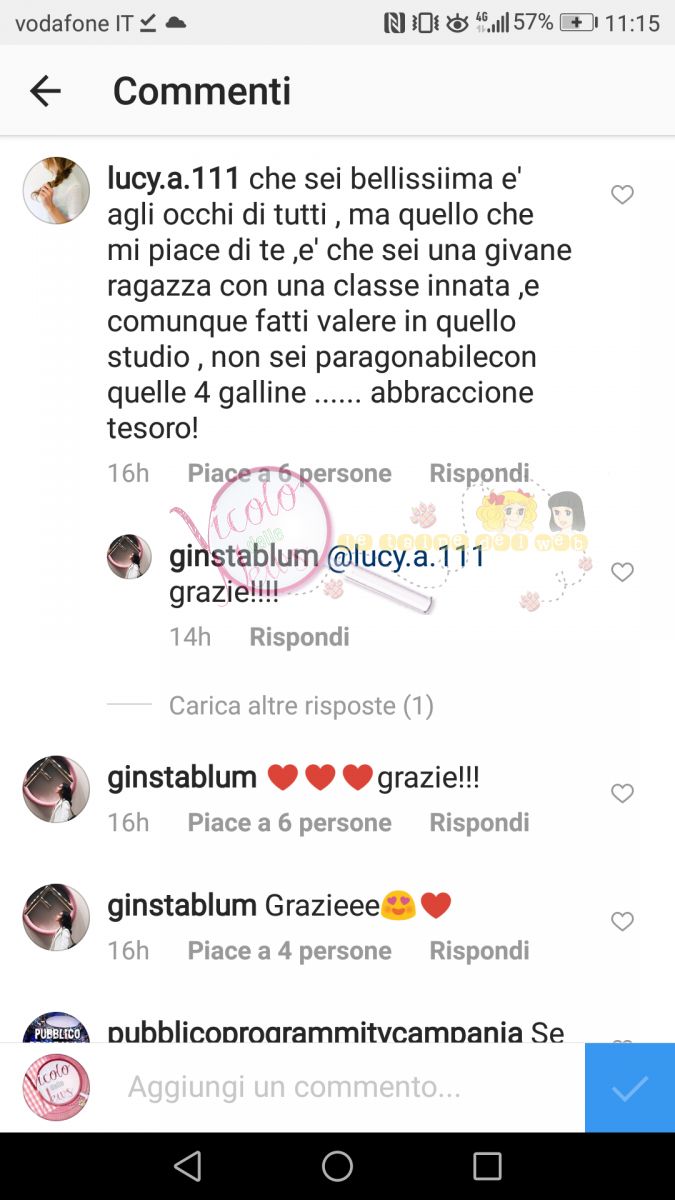The width and height of the screenshot is (675, 1200).
Task: Like ginstablum's reply to @lucy.a.111
Action: [x=622, y=572]
